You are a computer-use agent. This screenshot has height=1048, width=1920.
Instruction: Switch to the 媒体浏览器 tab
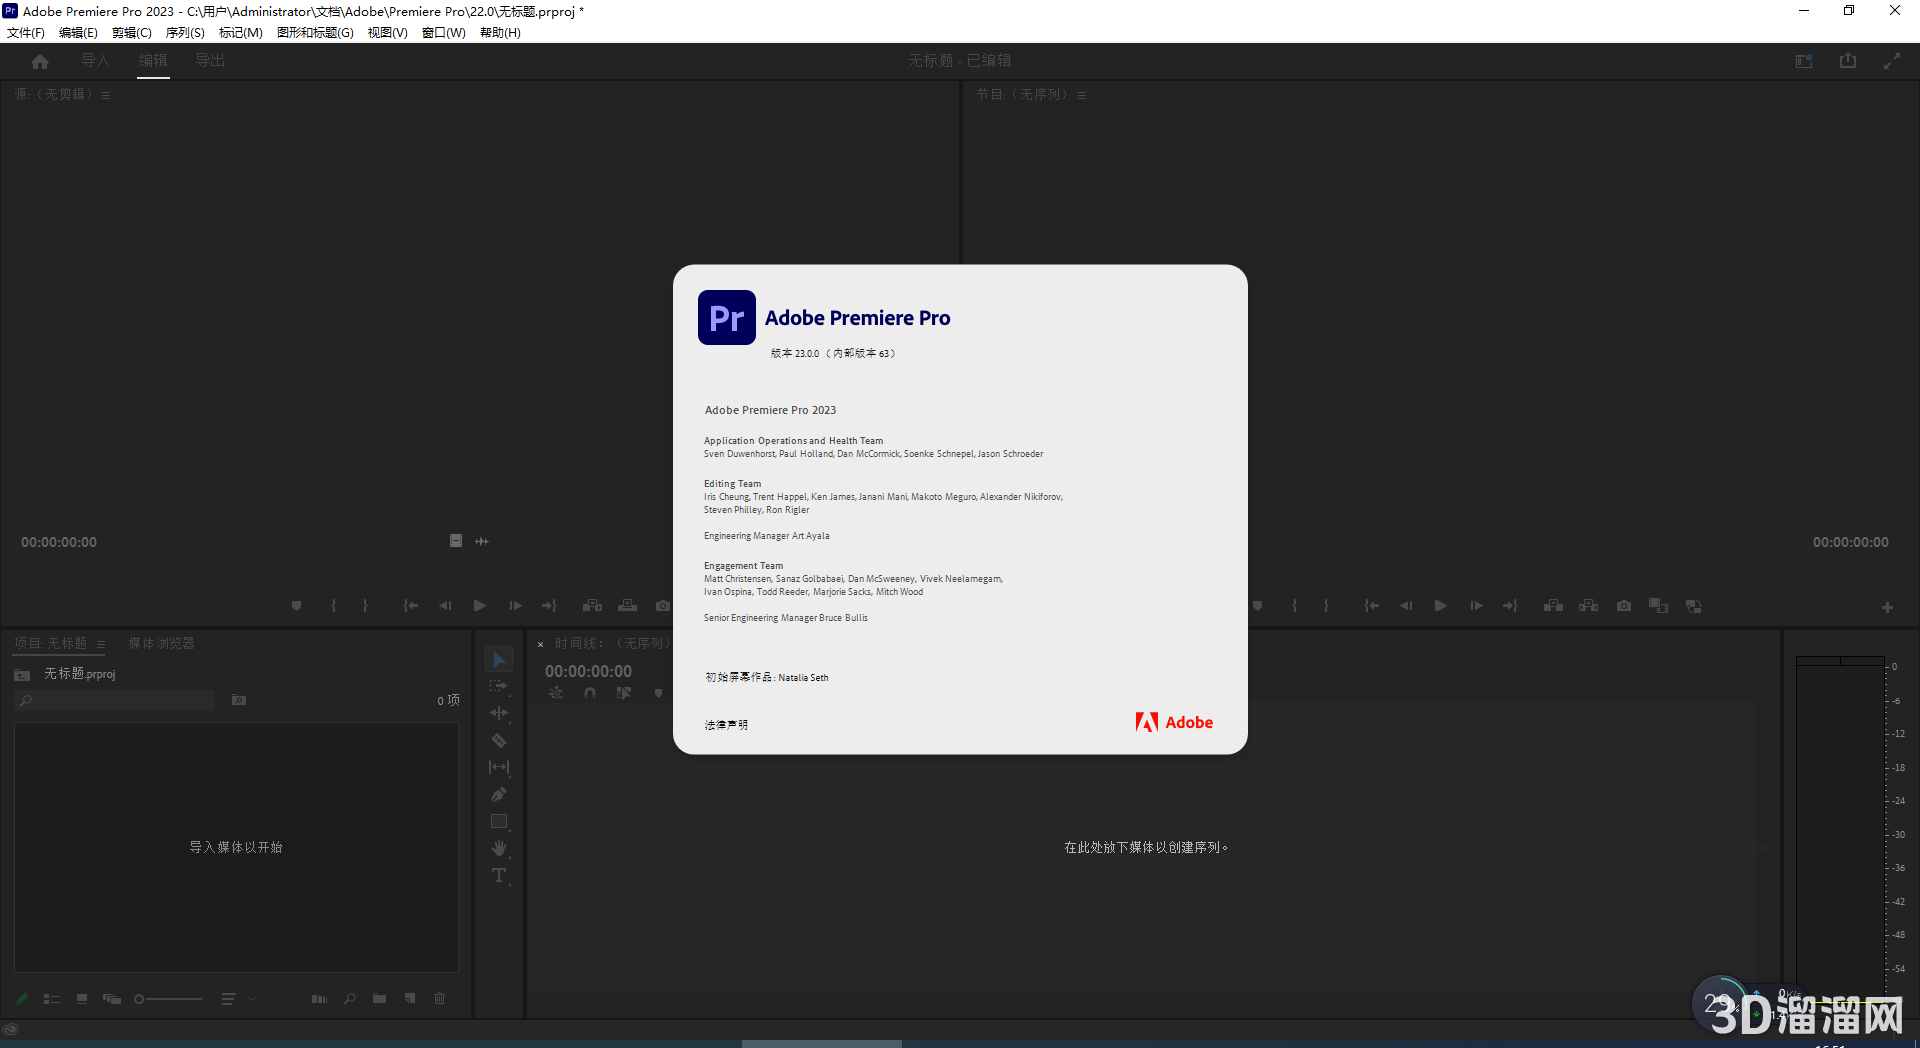pos(160,643)
